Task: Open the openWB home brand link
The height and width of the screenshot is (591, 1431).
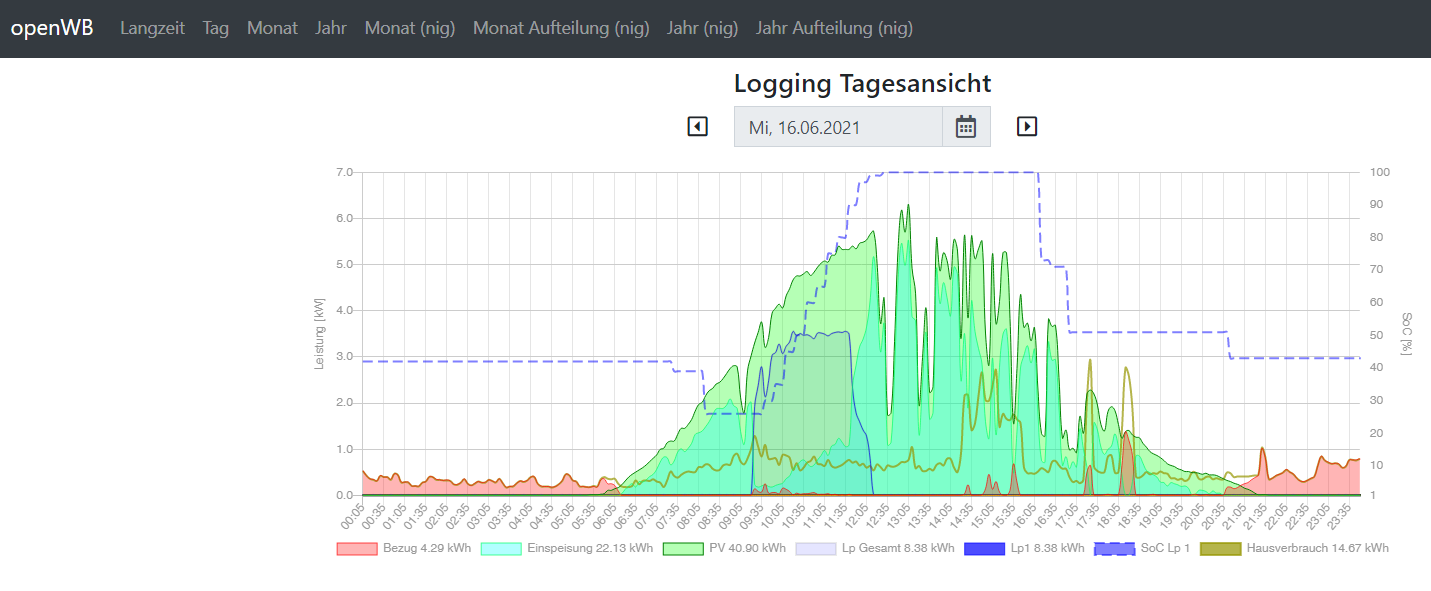Action: 52,28
